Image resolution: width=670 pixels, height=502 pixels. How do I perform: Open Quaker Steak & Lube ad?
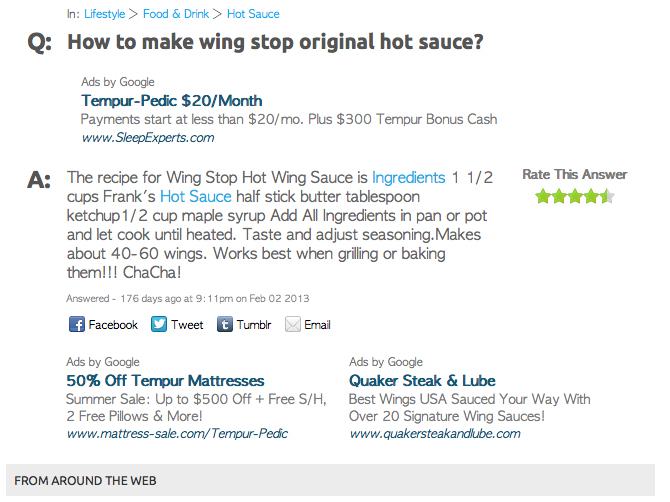422,380
